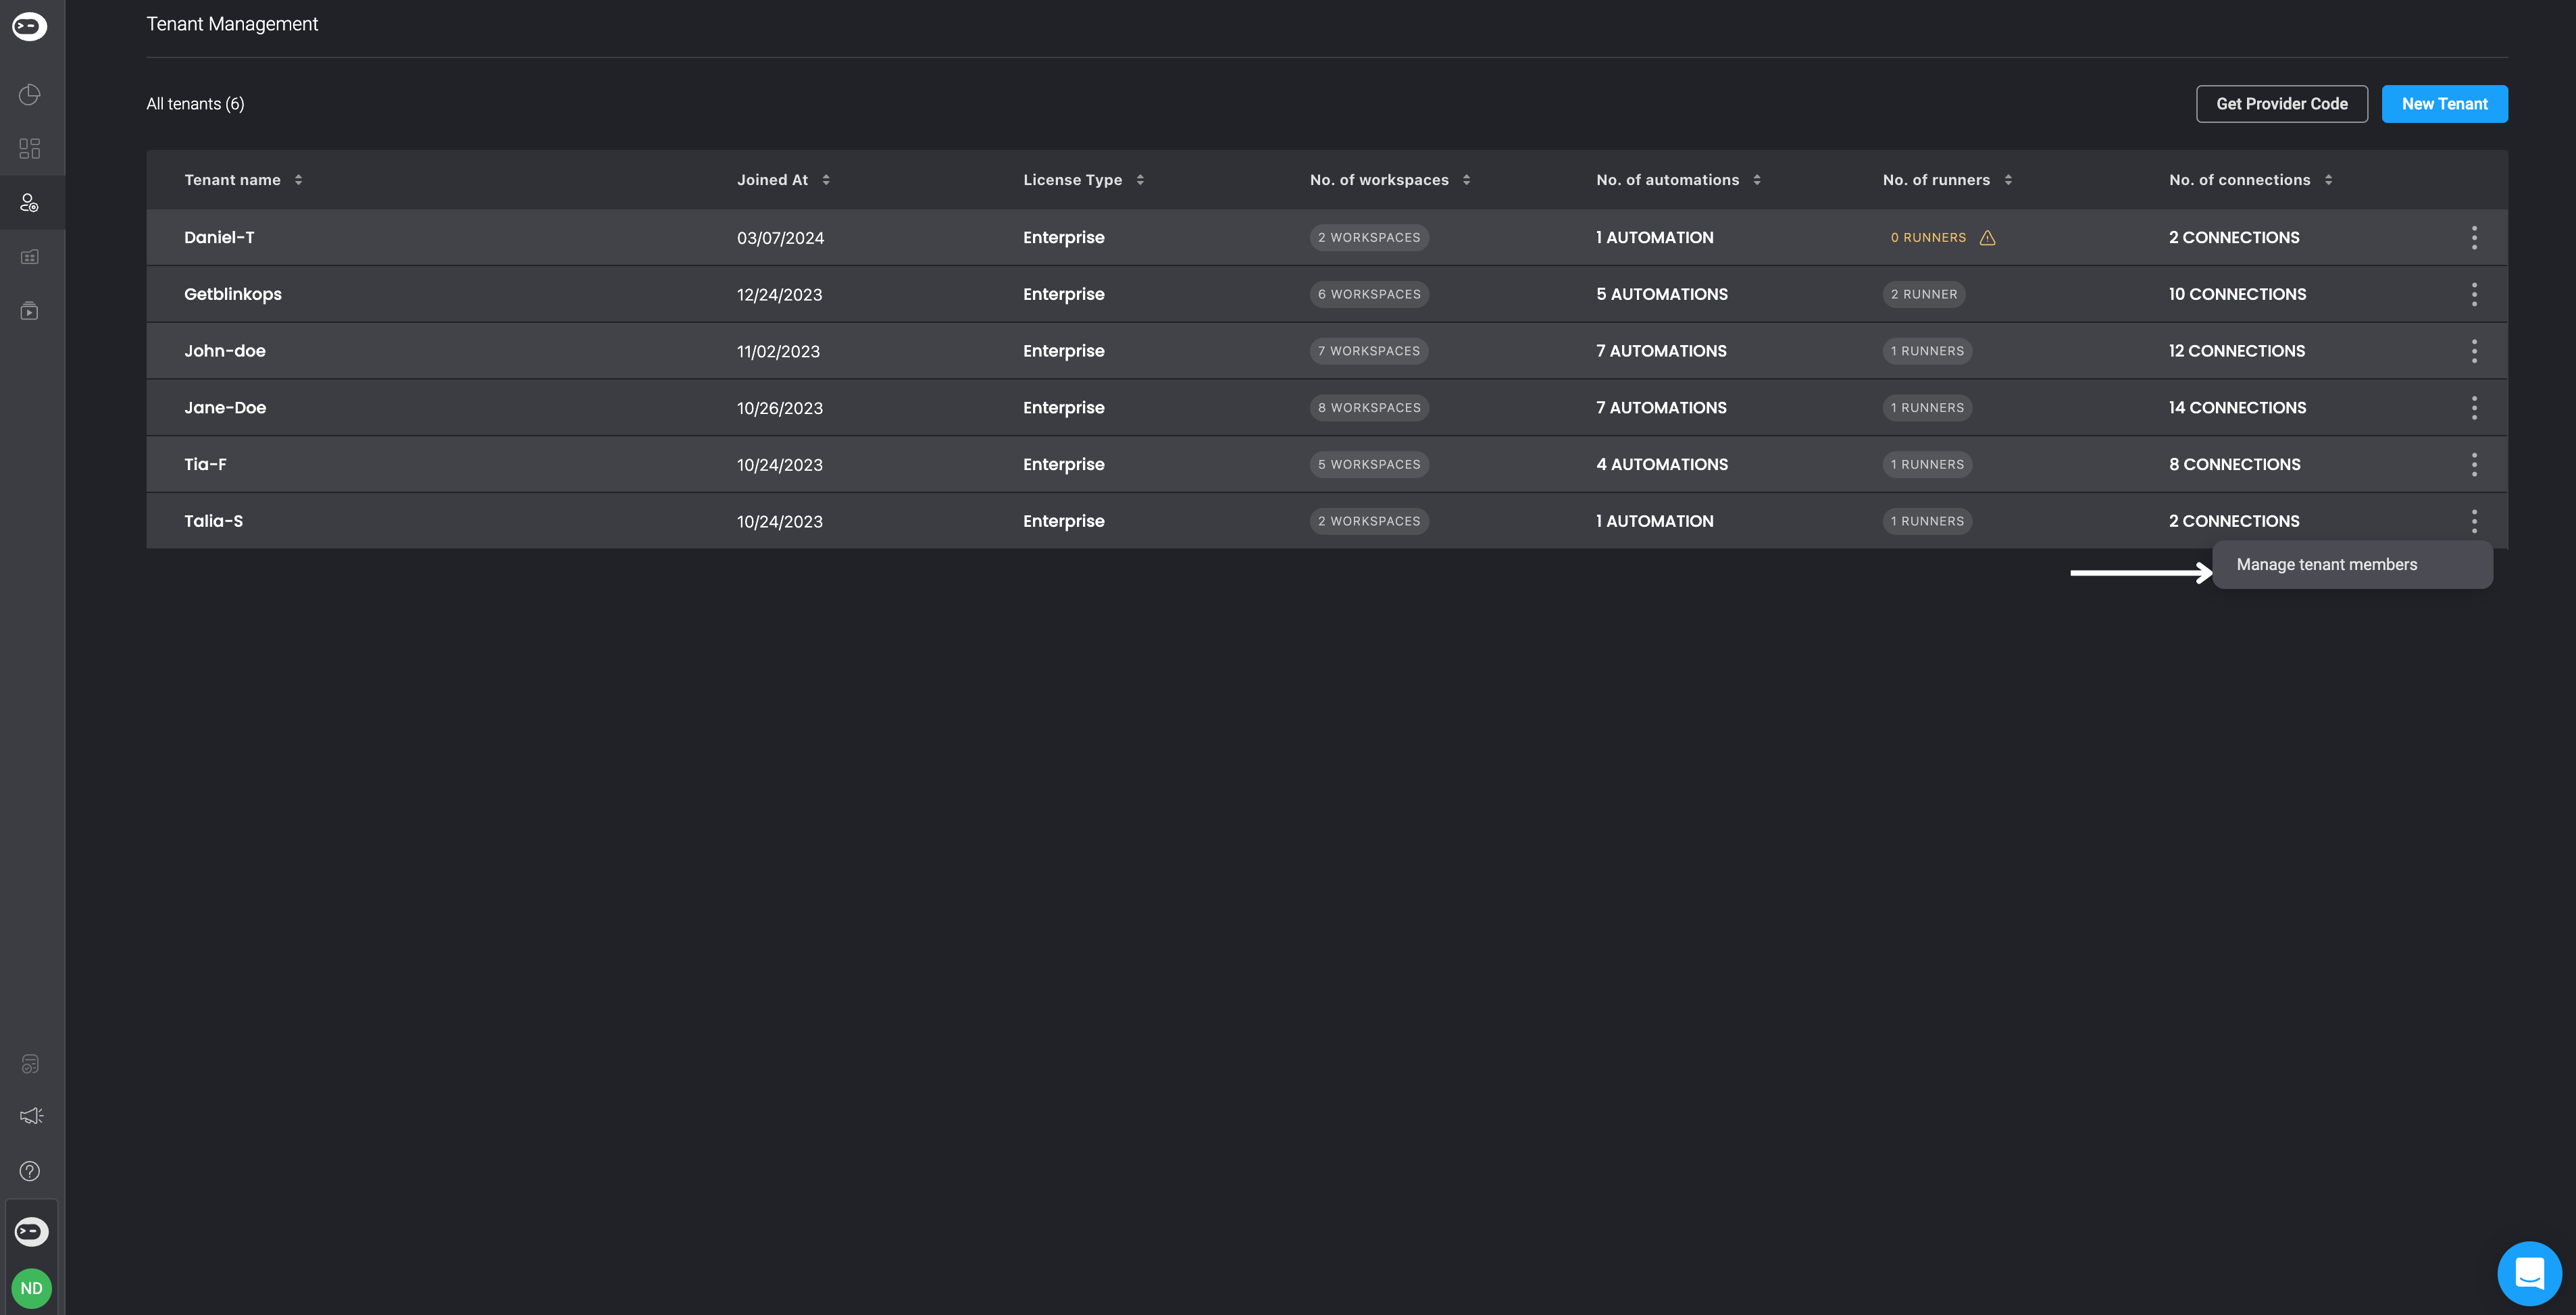The height and width of the screenshot is (1315, 2576).
Task: Sort by License Type column arrows
Action: [1140, 180]
